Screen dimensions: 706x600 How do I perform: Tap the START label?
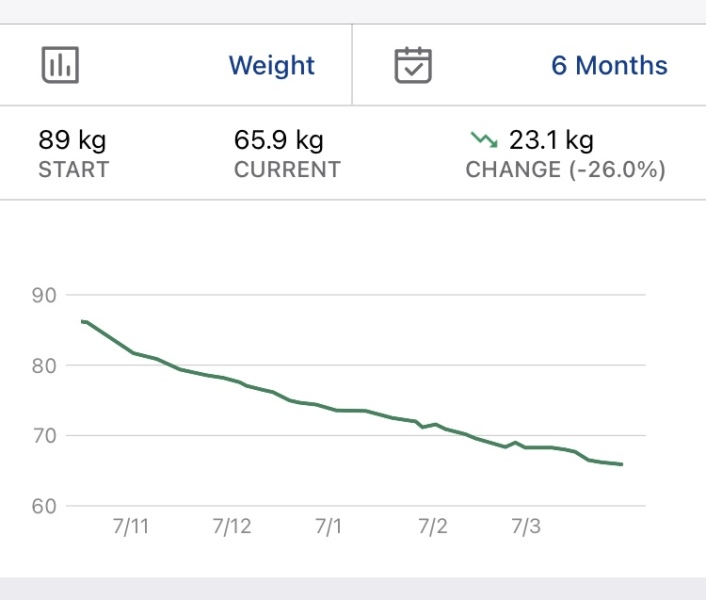pos(73,169)
